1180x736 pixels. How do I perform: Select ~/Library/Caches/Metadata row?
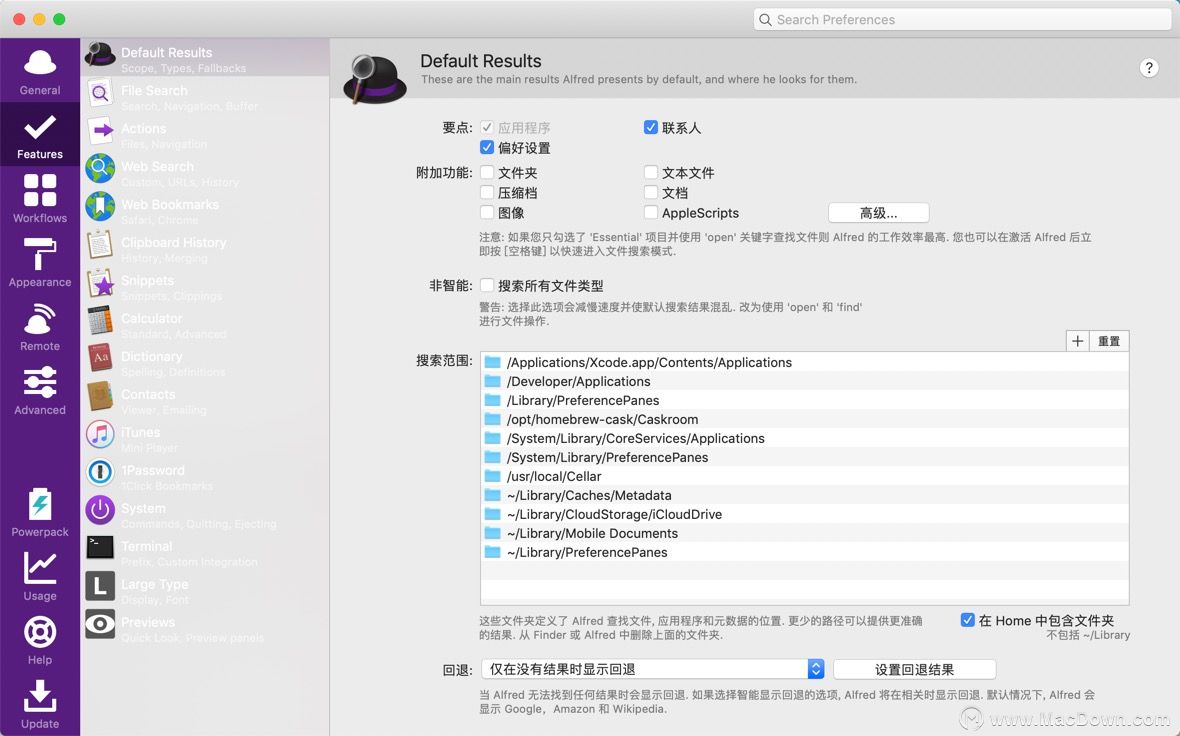(804, 495)
